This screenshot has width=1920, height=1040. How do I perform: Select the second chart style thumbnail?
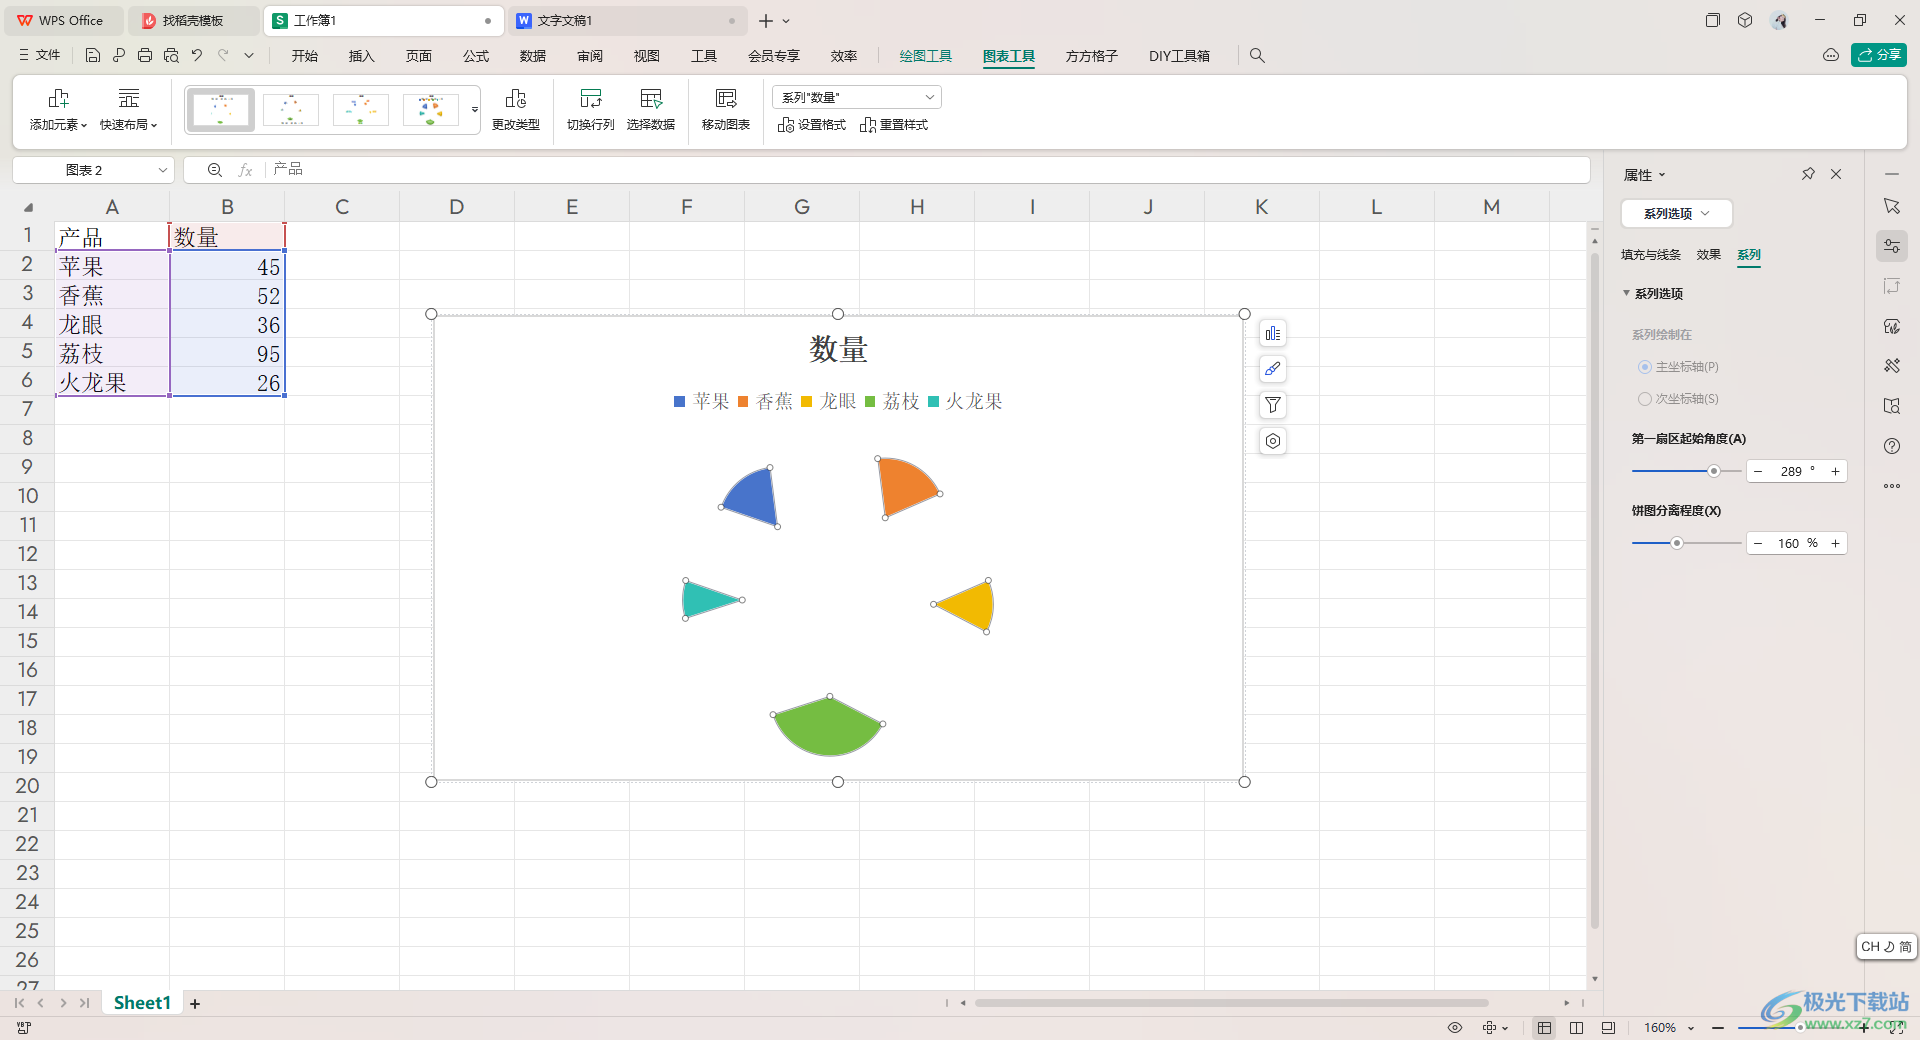(291, 110)
